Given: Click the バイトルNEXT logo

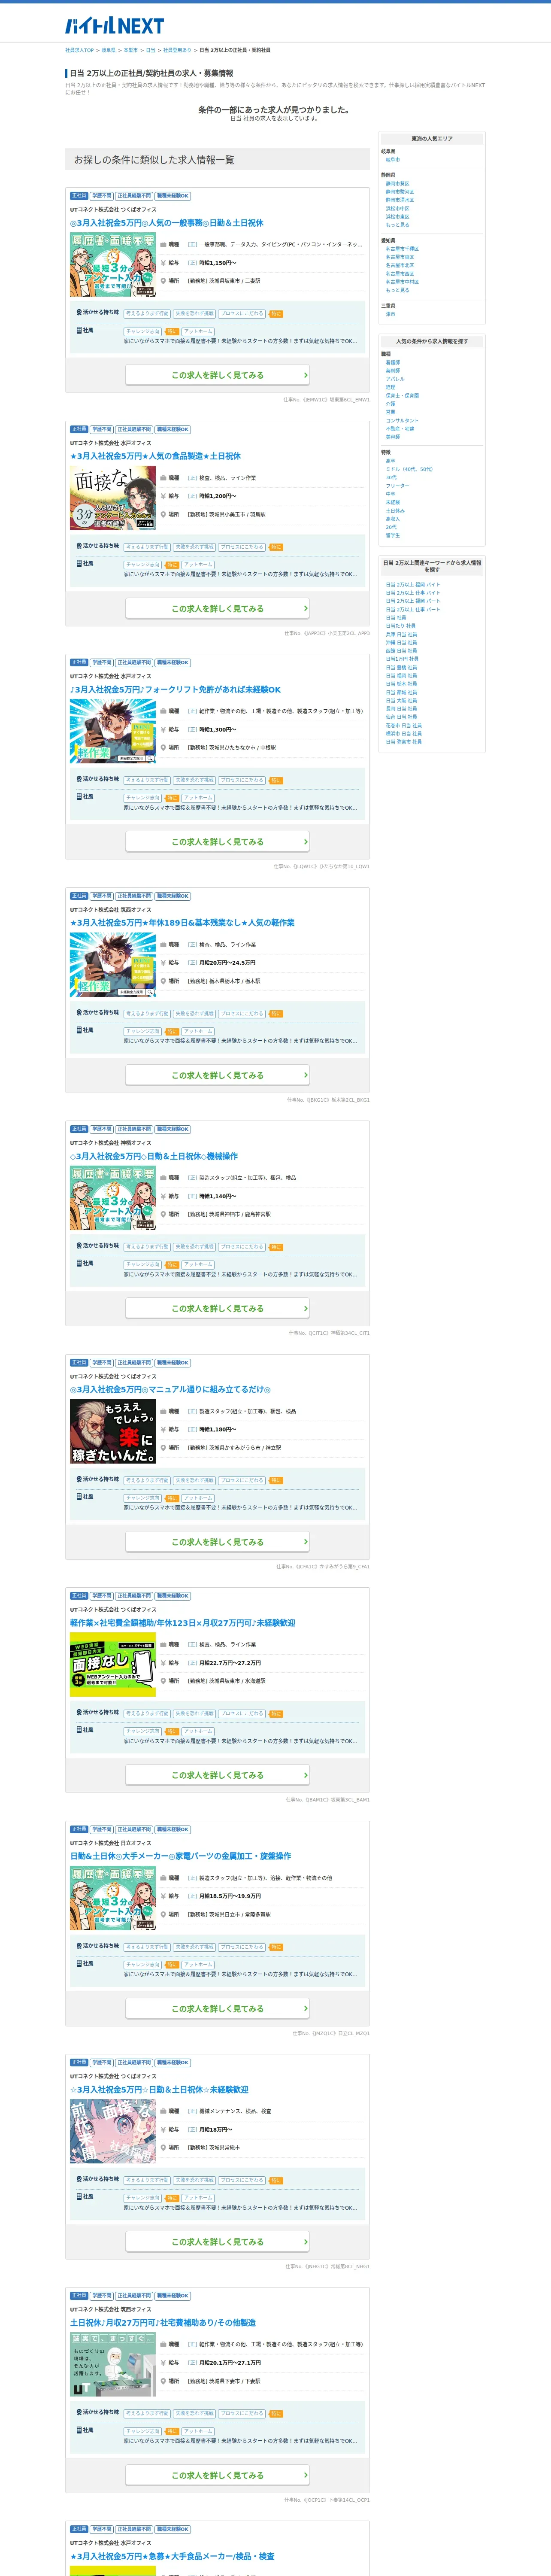Looking at the screenshot, I should click(114, 25).
